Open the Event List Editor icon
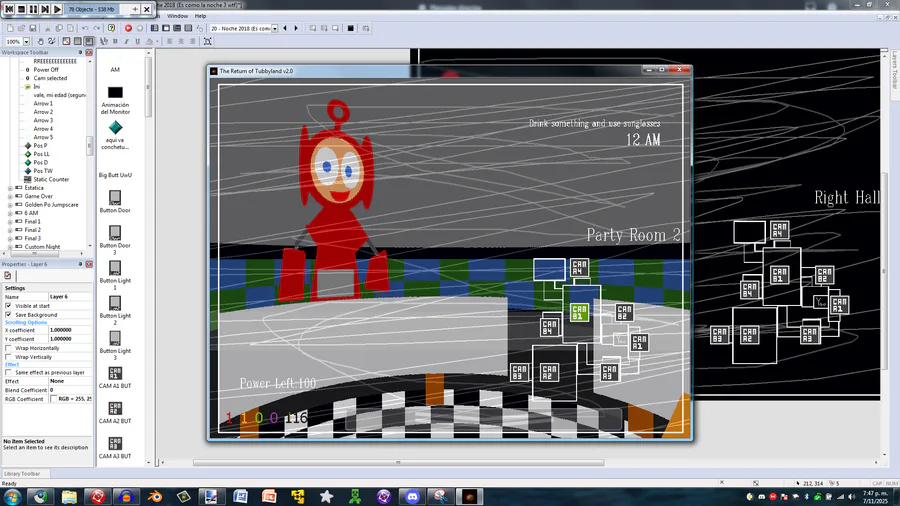This screenshot has width=900, height=506. click(188, 28)
